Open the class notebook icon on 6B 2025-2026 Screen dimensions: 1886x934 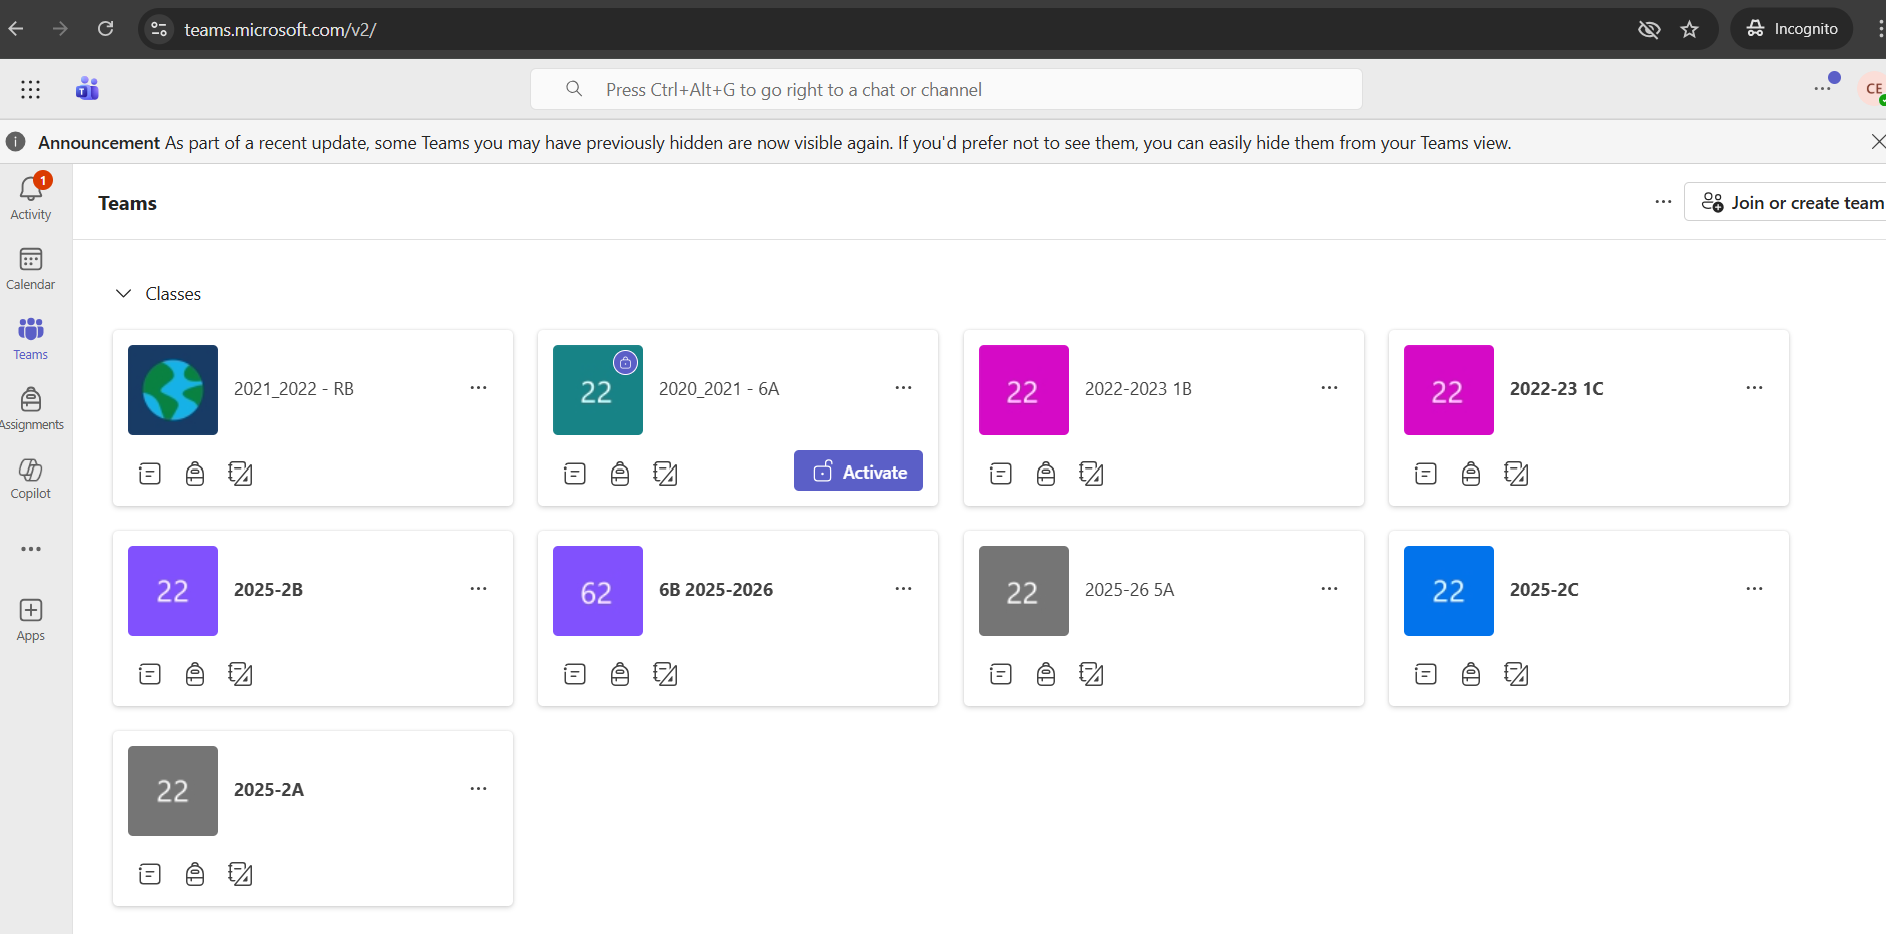click(665, 675)
